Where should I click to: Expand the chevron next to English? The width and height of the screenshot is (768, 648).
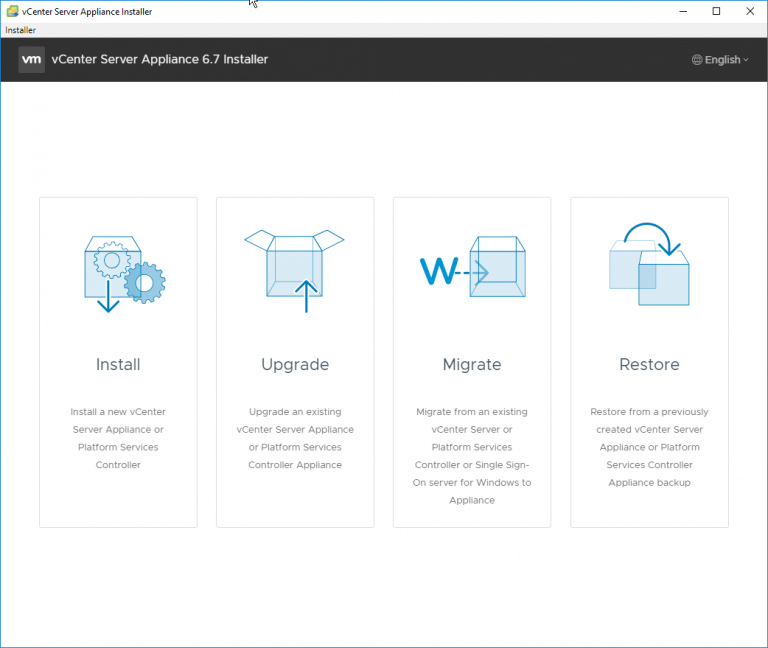pyautogui.click(x=746, y=60)
